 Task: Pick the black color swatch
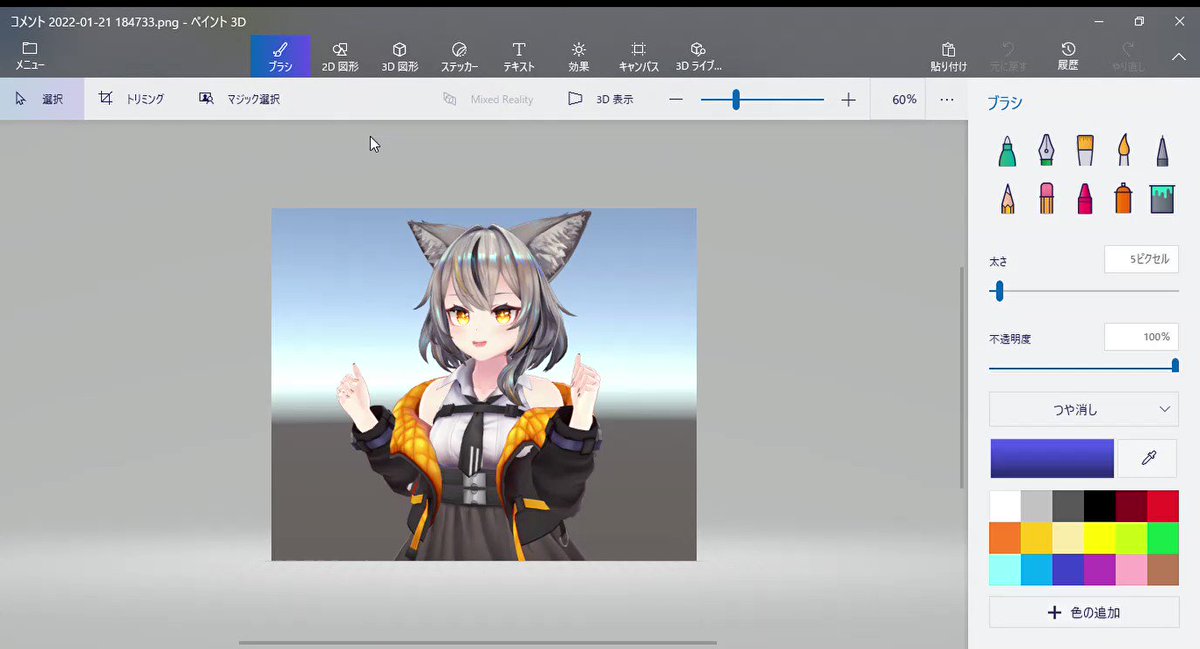[1100, 506]
